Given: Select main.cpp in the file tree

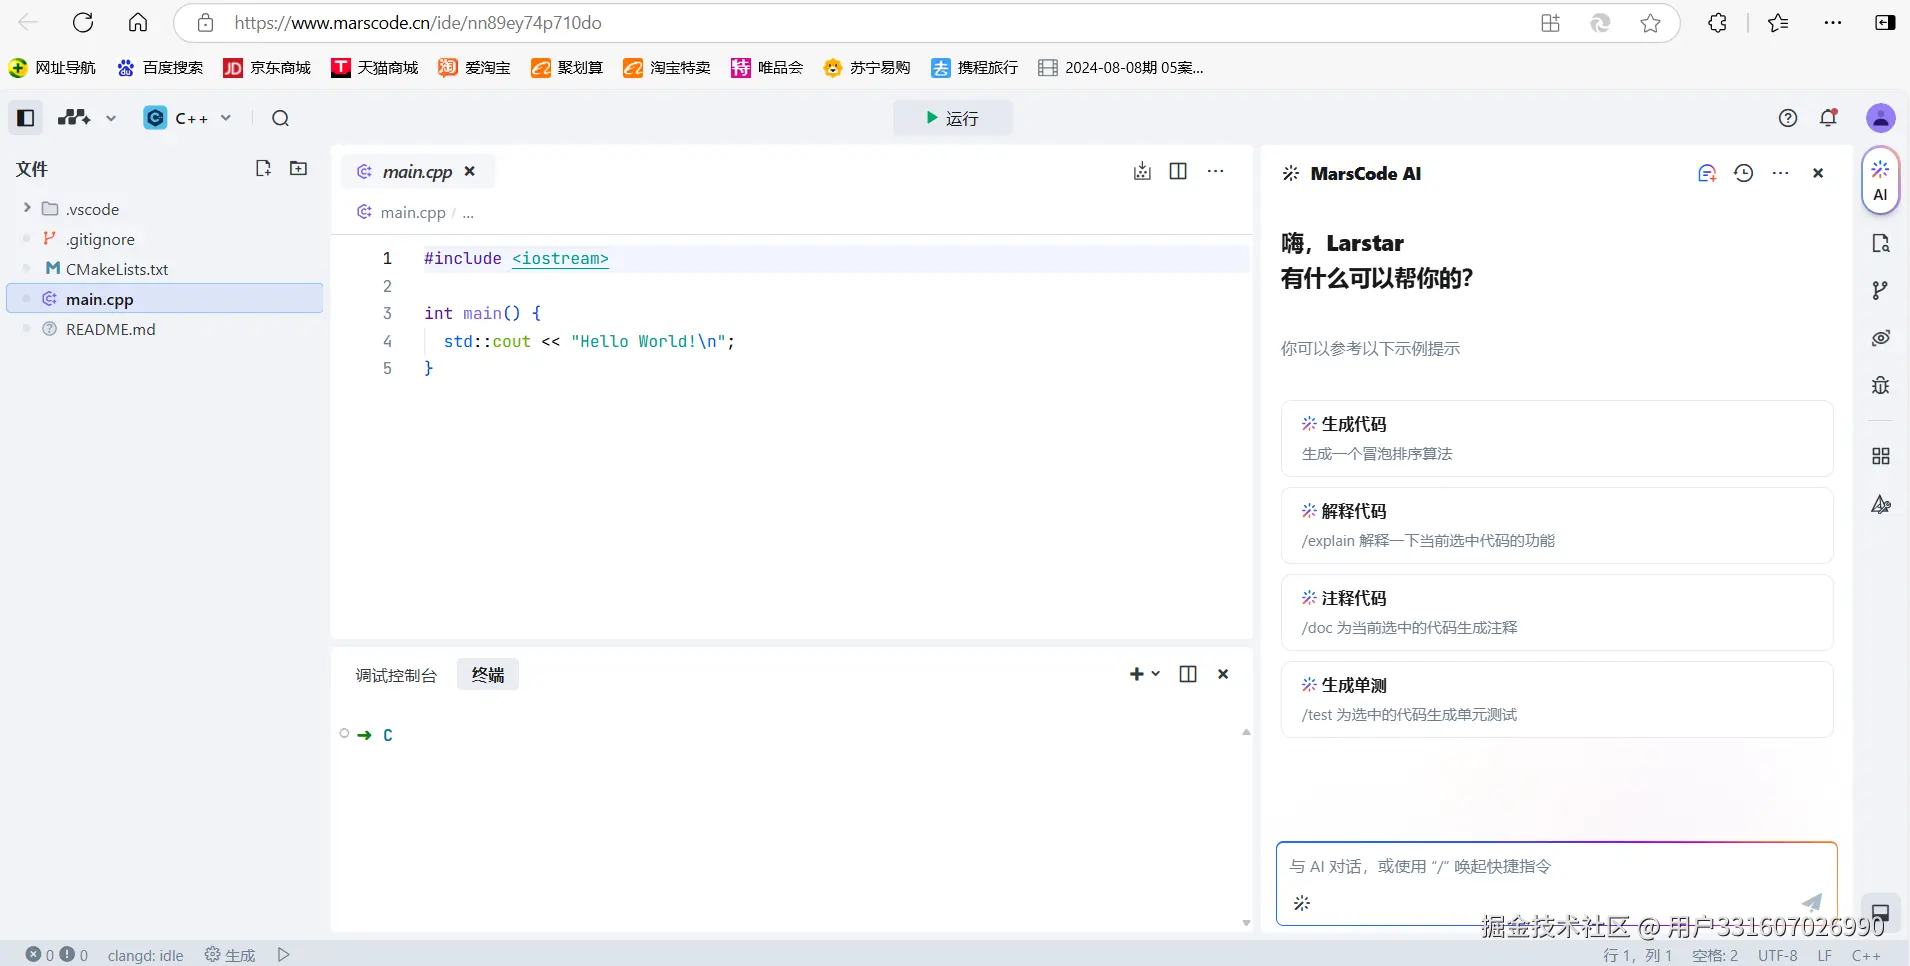Looking at the screenshot, I should coord(165,299).
